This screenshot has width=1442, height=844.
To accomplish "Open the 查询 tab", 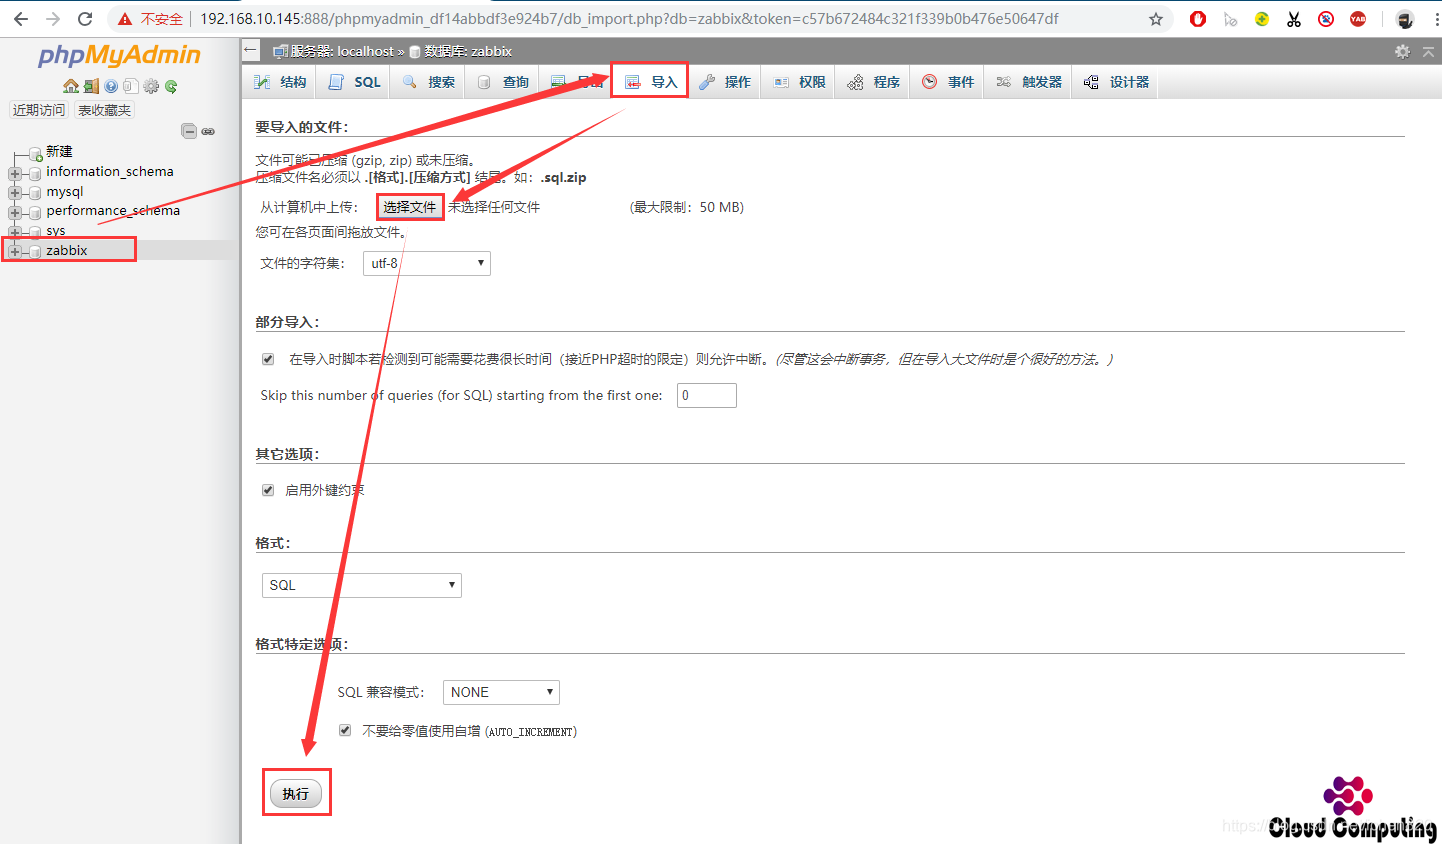I will click(503, 82).
